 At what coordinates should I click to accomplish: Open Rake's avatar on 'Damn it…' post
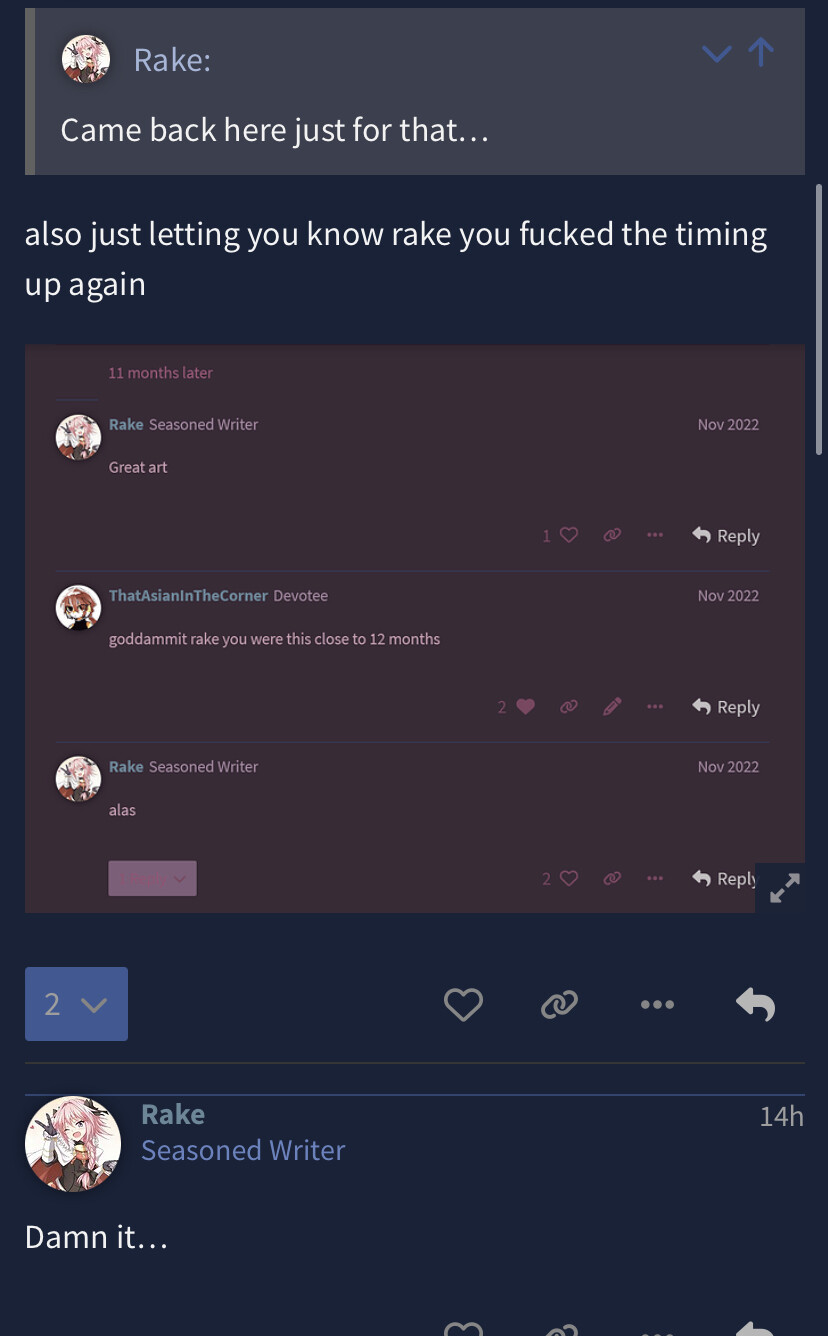(72, 1143)
